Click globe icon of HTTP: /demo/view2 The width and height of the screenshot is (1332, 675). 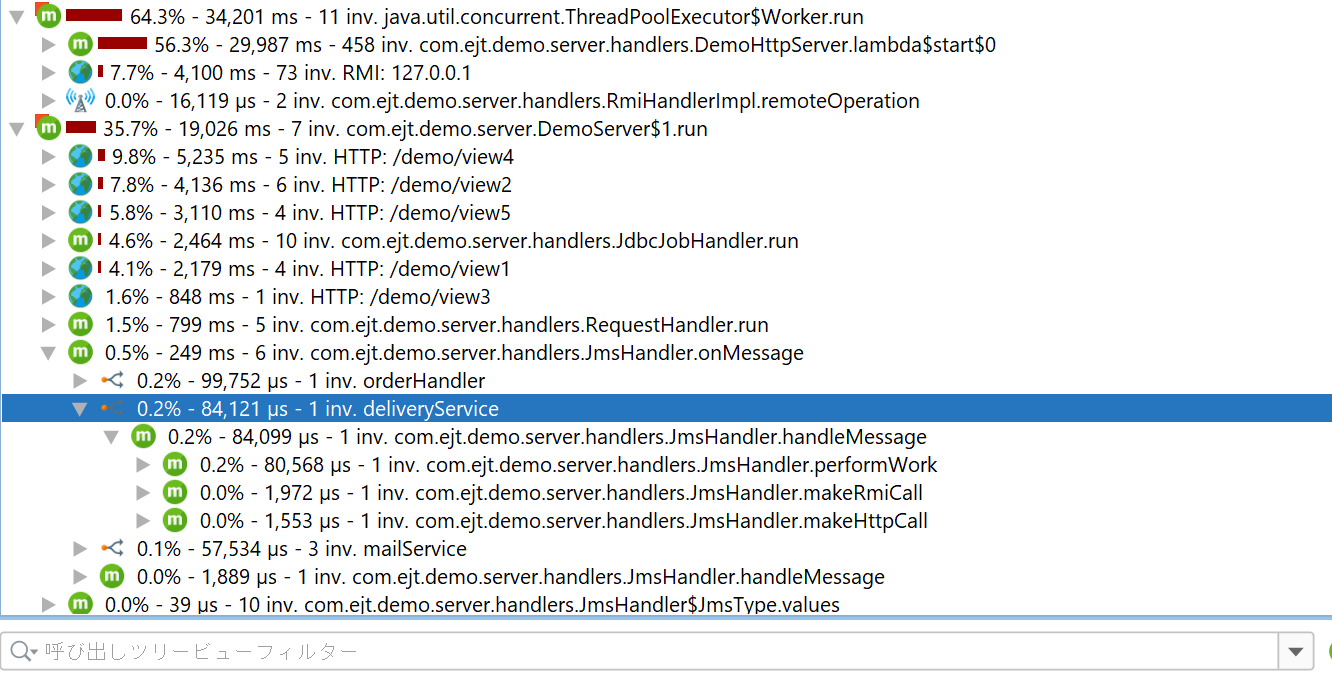coord(80,185)
